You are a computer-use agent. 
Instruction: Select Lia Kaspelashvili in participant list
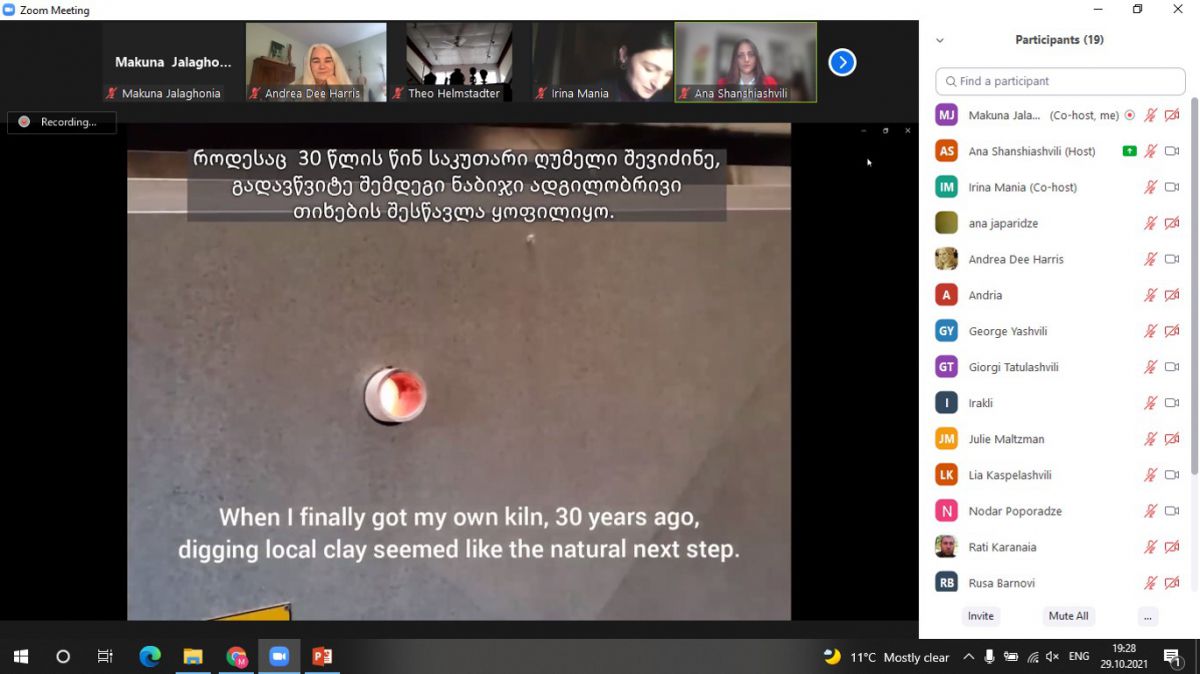[1009, 475]
